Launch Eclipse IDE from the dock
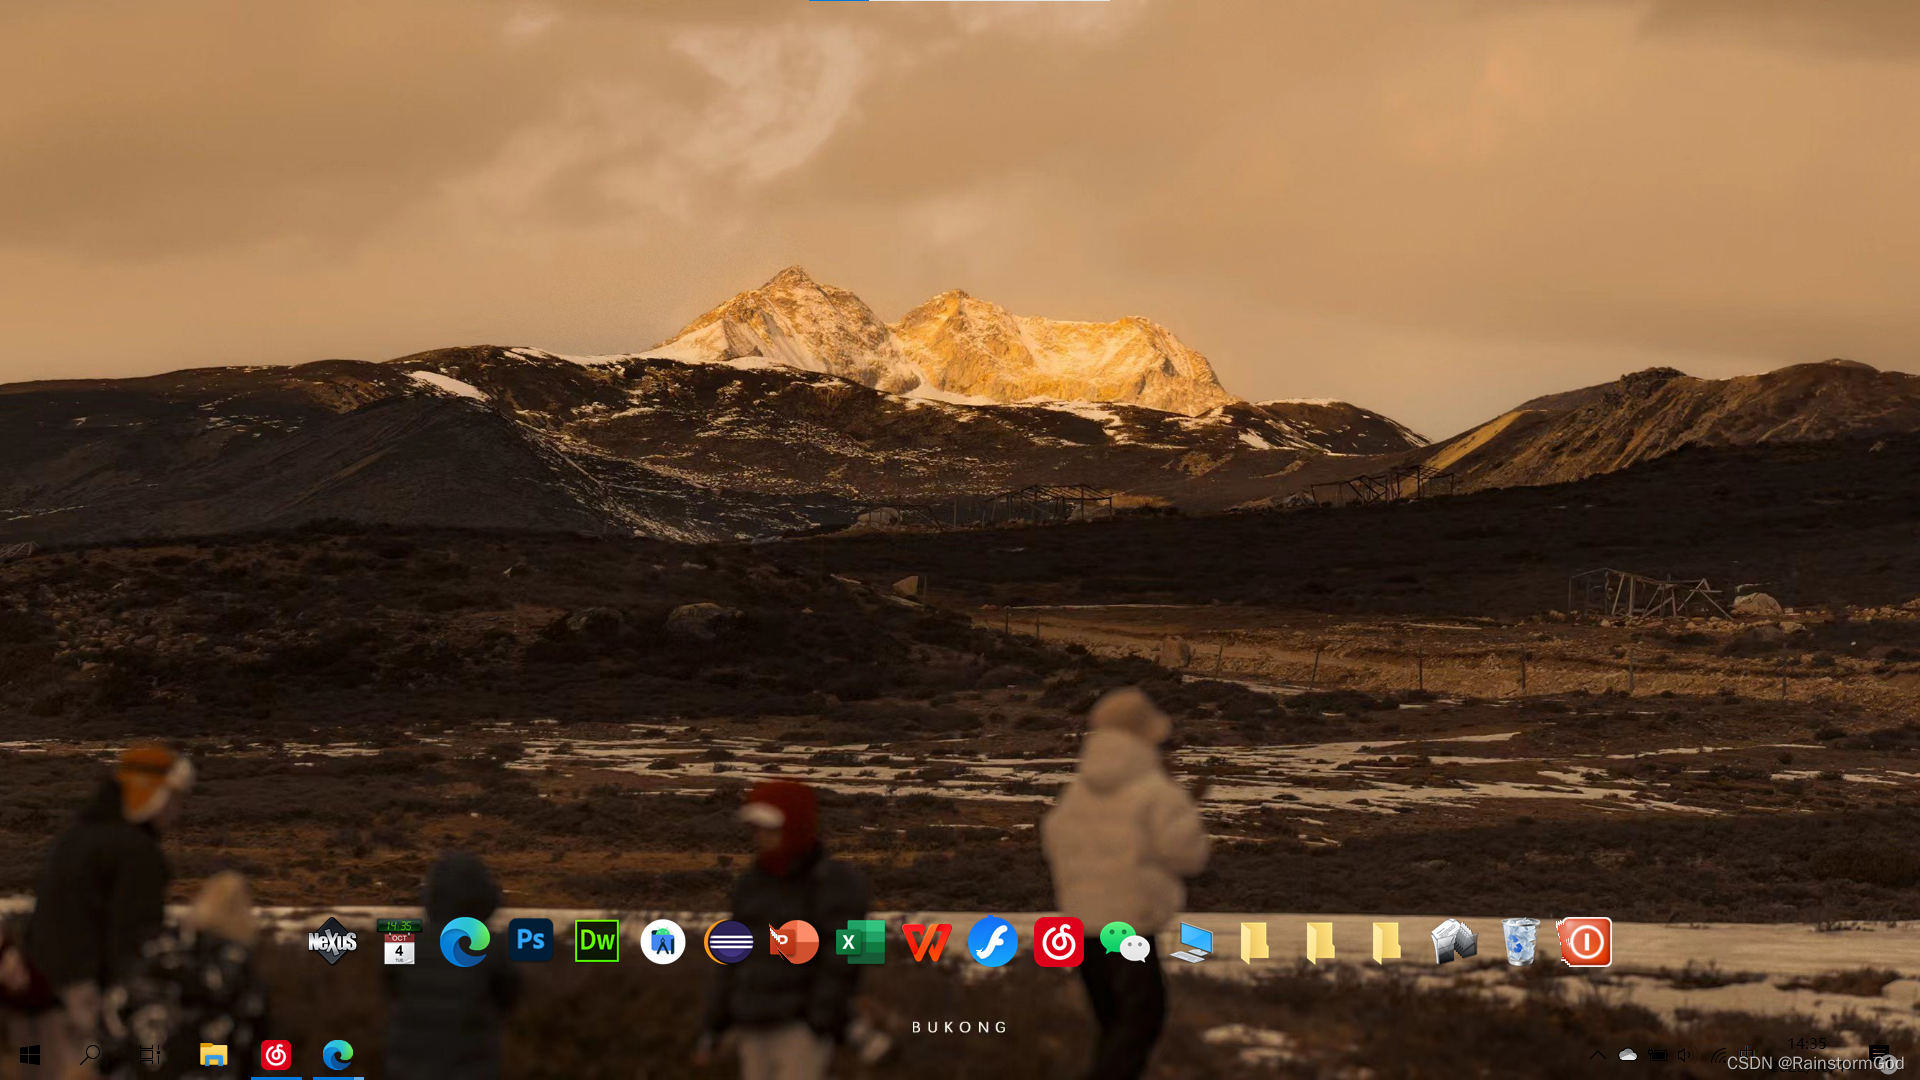Viewport: 1920px width, 1080px height. click(x=729, y=942)
